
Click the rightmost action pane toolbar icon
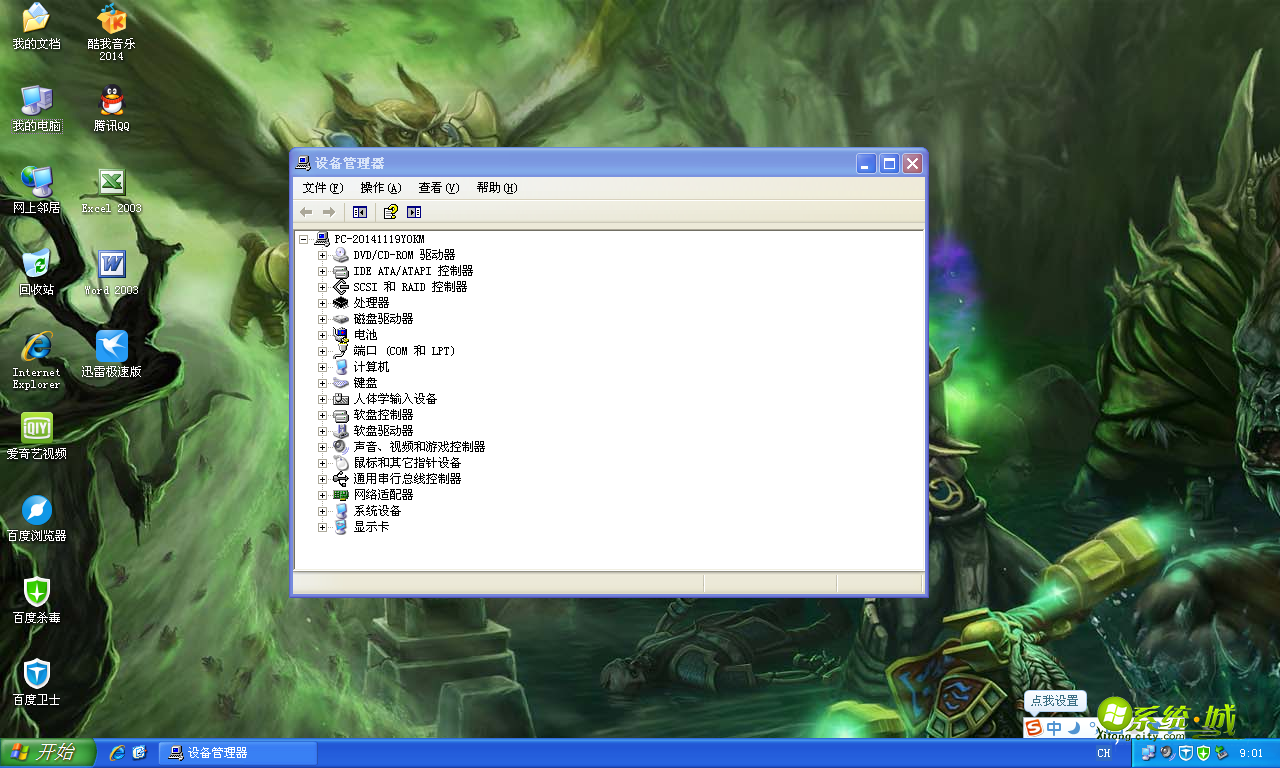(x=415, y=211)
